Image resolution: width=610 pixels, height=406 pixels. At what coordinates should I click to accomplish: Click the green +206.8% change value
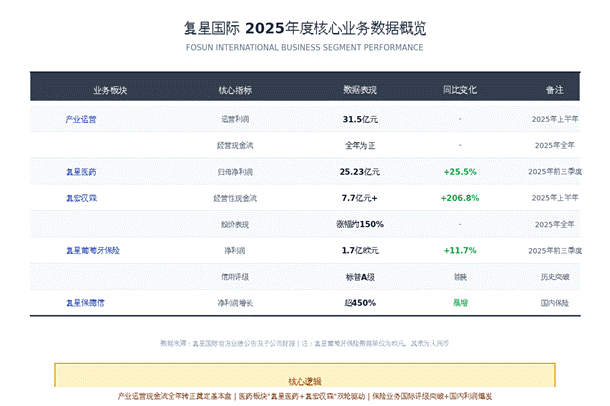click(460, 198)
